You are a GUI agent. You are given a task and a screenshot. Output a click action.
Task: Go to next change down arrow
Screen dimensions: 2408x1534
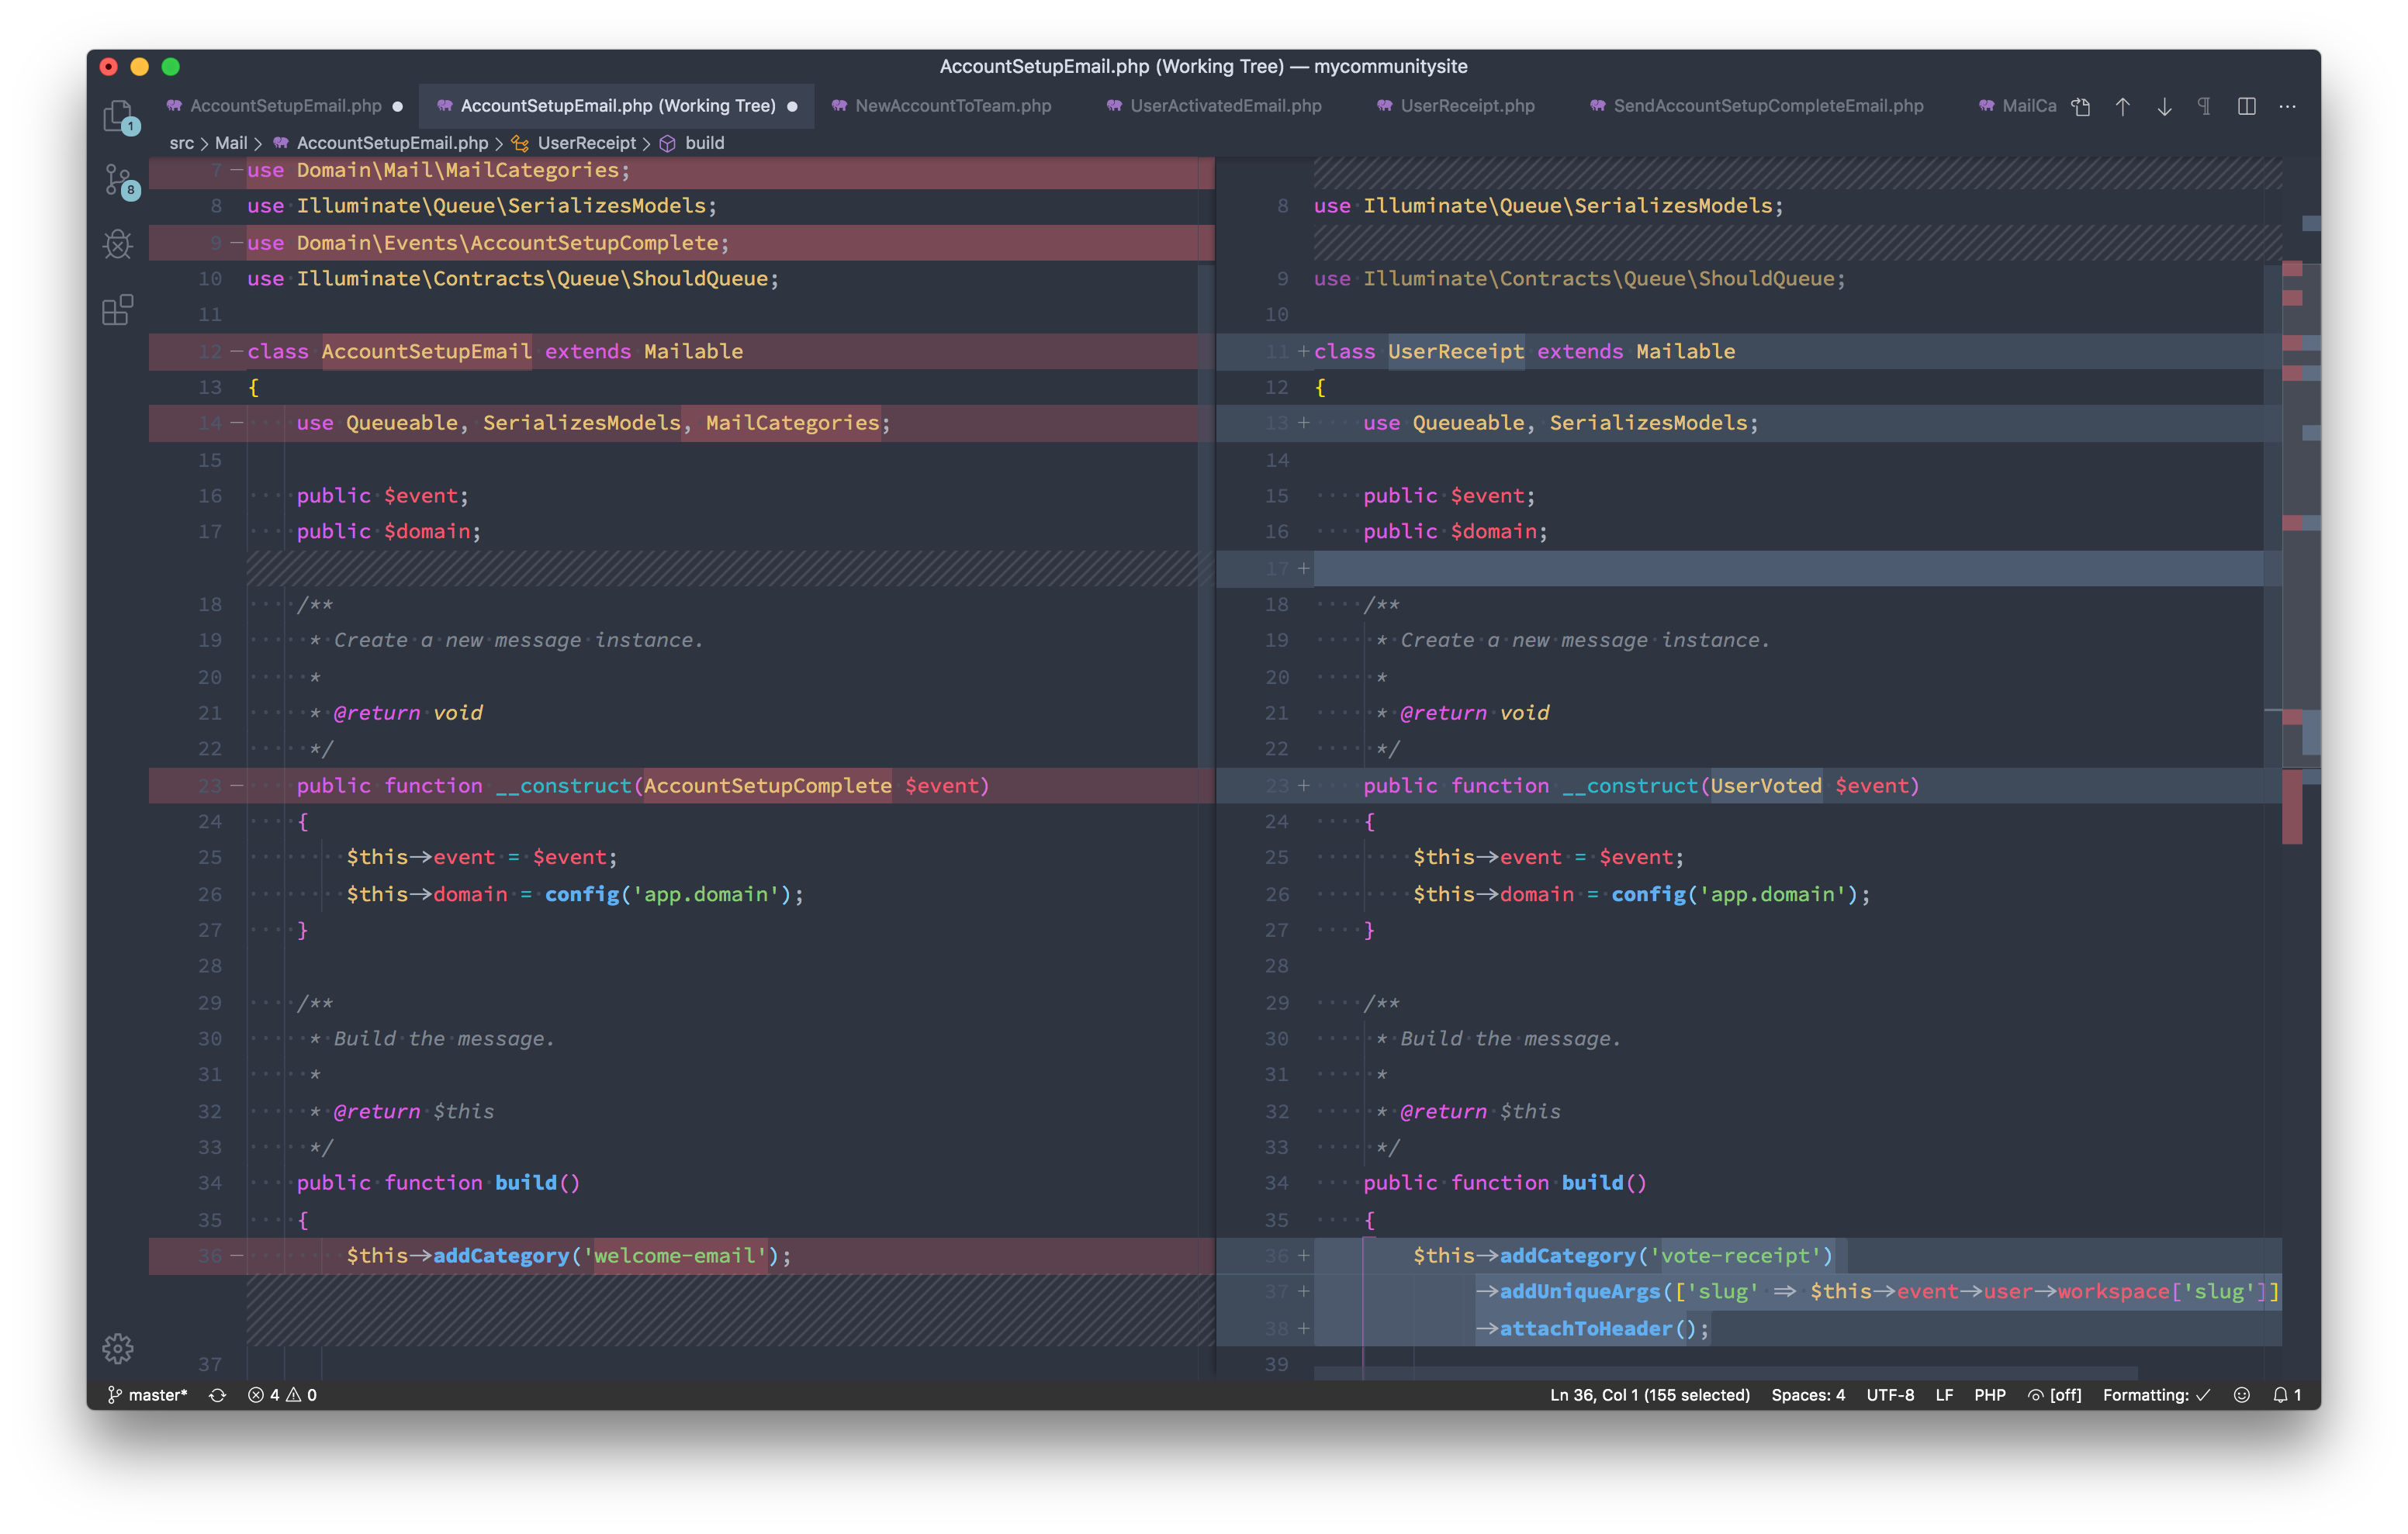(x=2164, y=106)
